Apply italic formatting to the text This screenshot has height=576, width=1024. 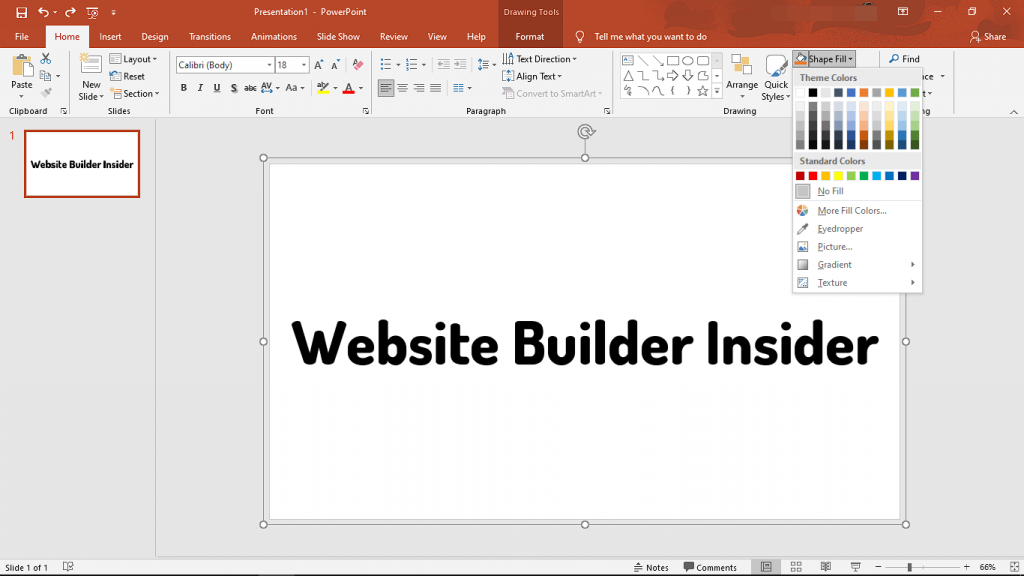pyautogui.click(x=199, y=88)
